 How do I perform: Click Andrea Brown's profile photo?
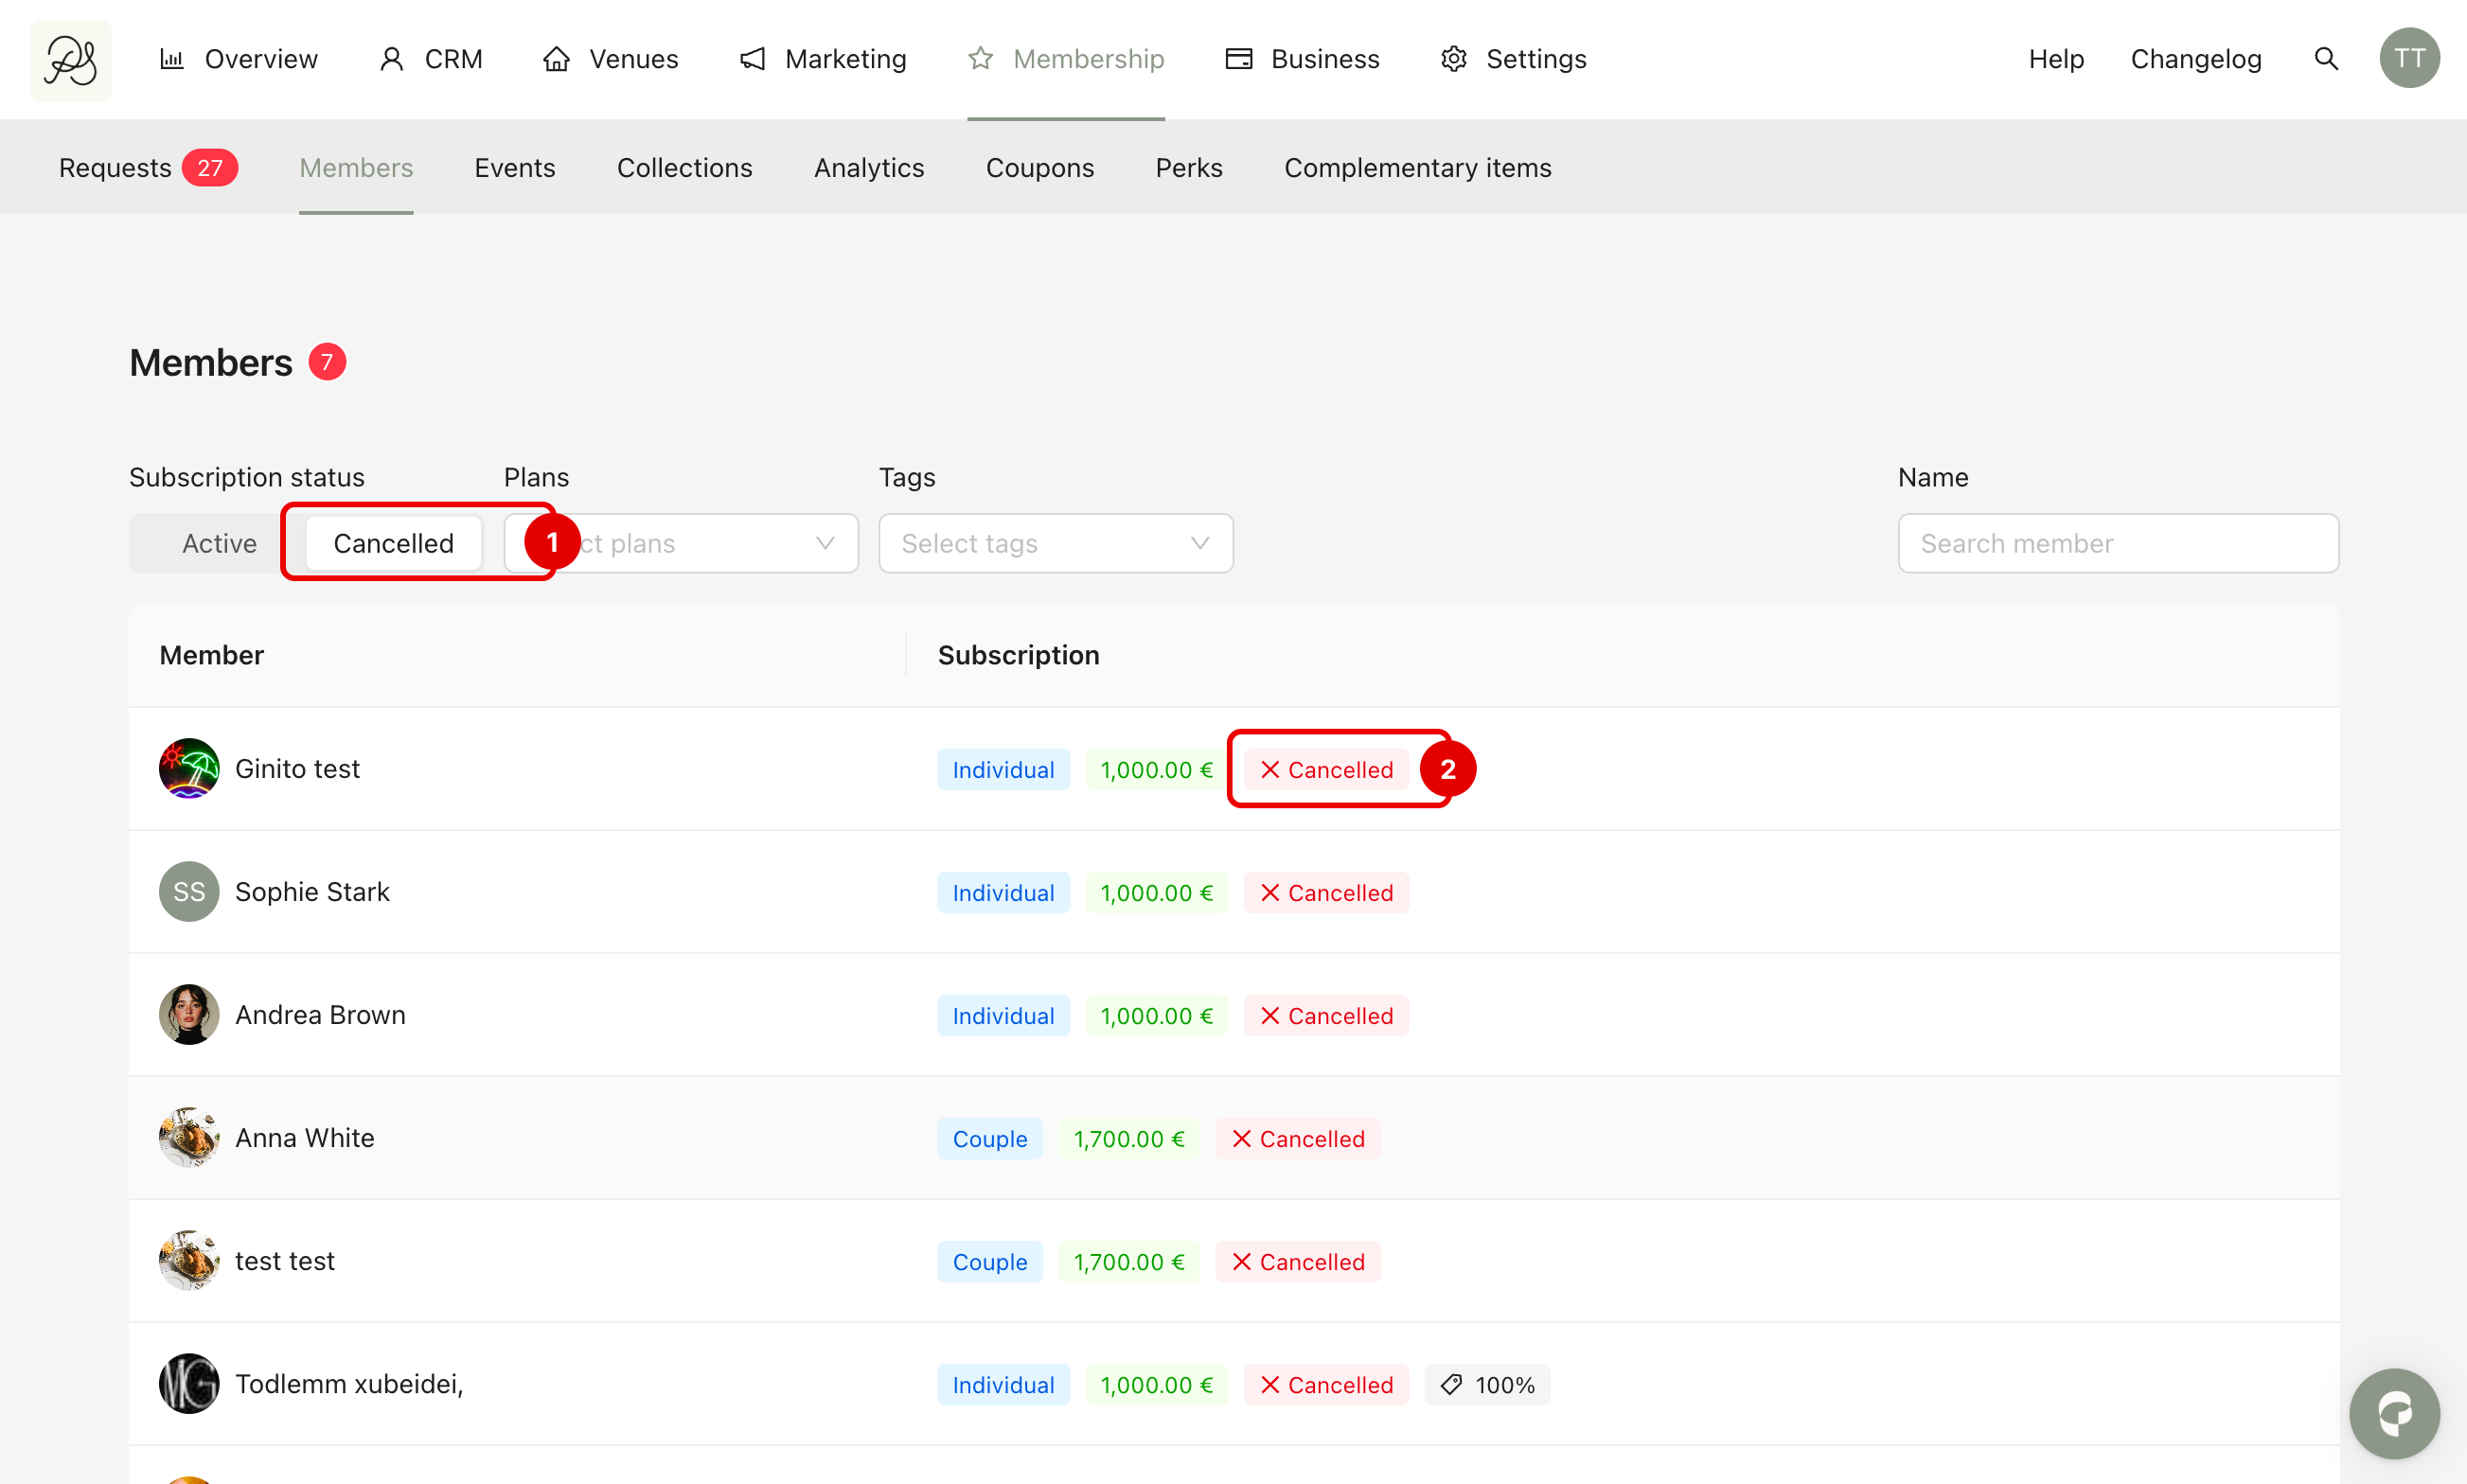(189, 1014)
